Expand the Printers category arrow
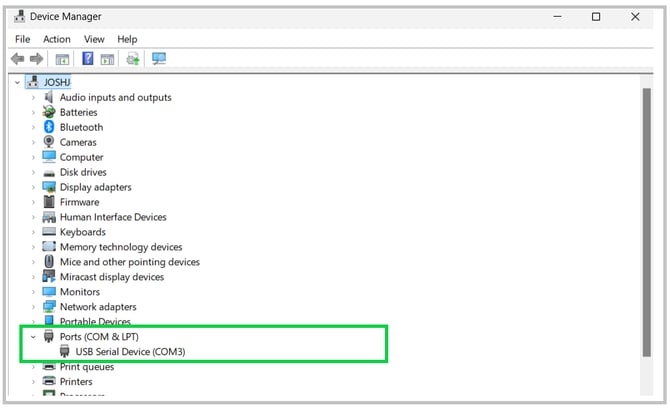 [x=33, y=382]
